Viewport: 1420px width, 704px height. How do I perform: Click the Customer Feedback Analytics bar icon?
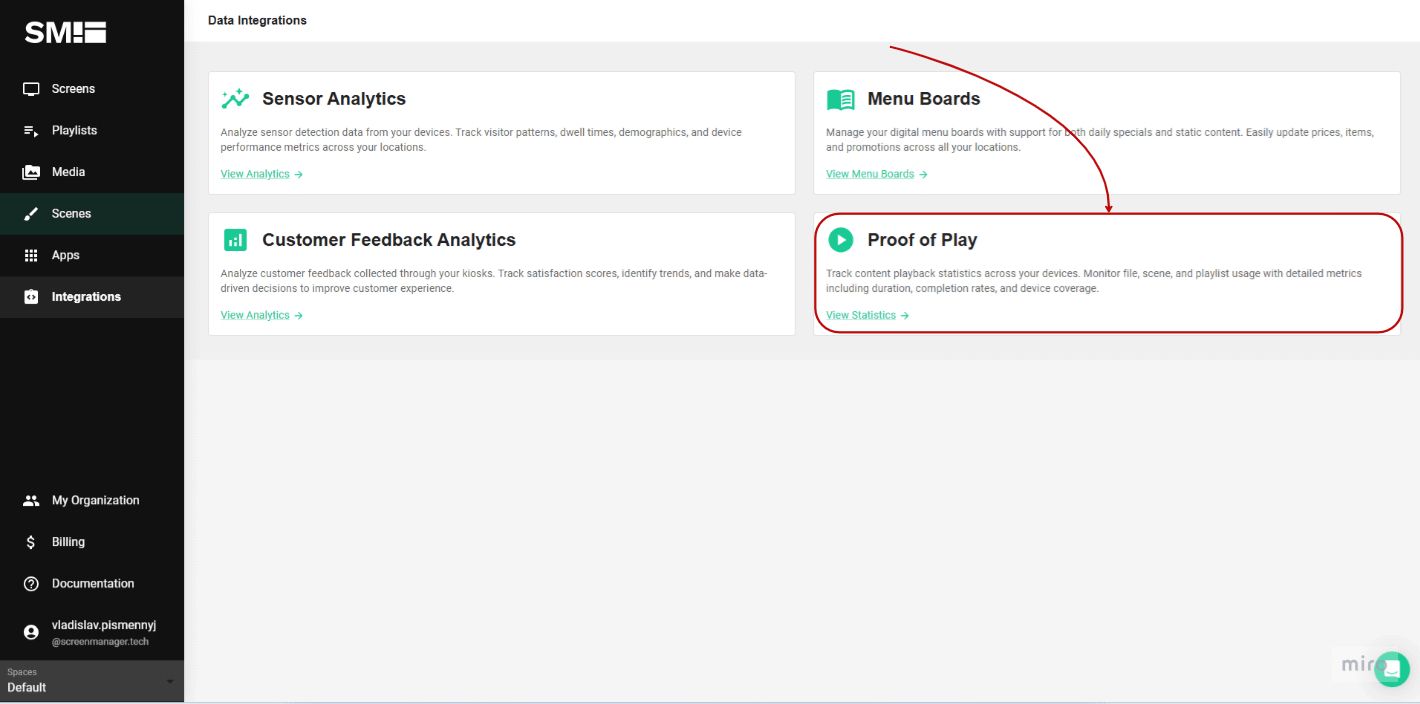(235, 240)
